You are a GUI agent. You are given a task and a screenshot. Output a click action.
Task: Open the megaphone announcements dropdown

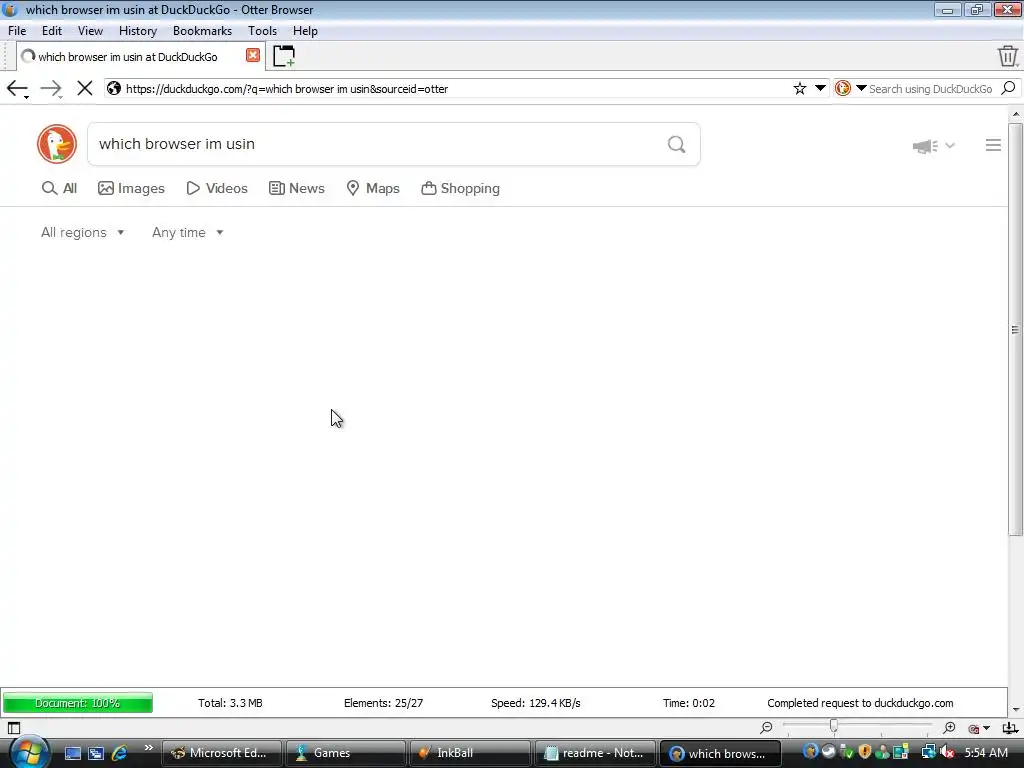coord(933,146)
